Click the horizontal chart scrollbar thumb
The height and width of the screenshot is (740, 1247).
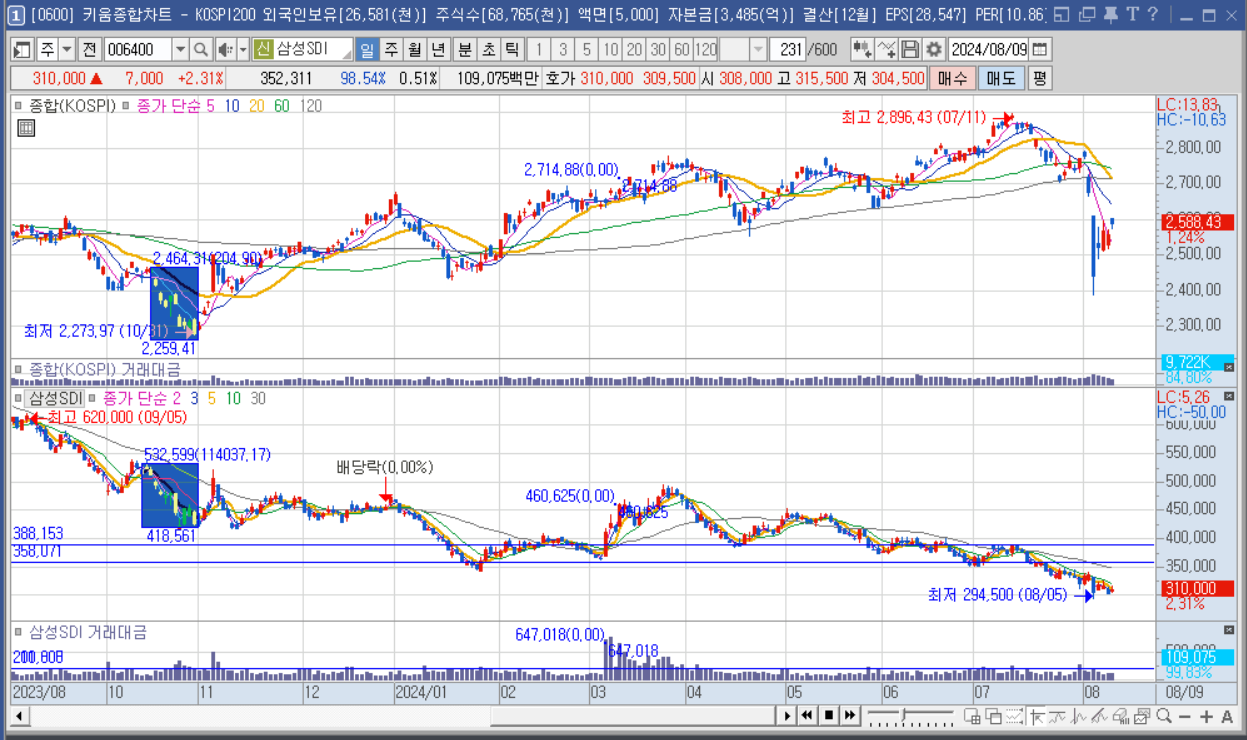(633, 715)
